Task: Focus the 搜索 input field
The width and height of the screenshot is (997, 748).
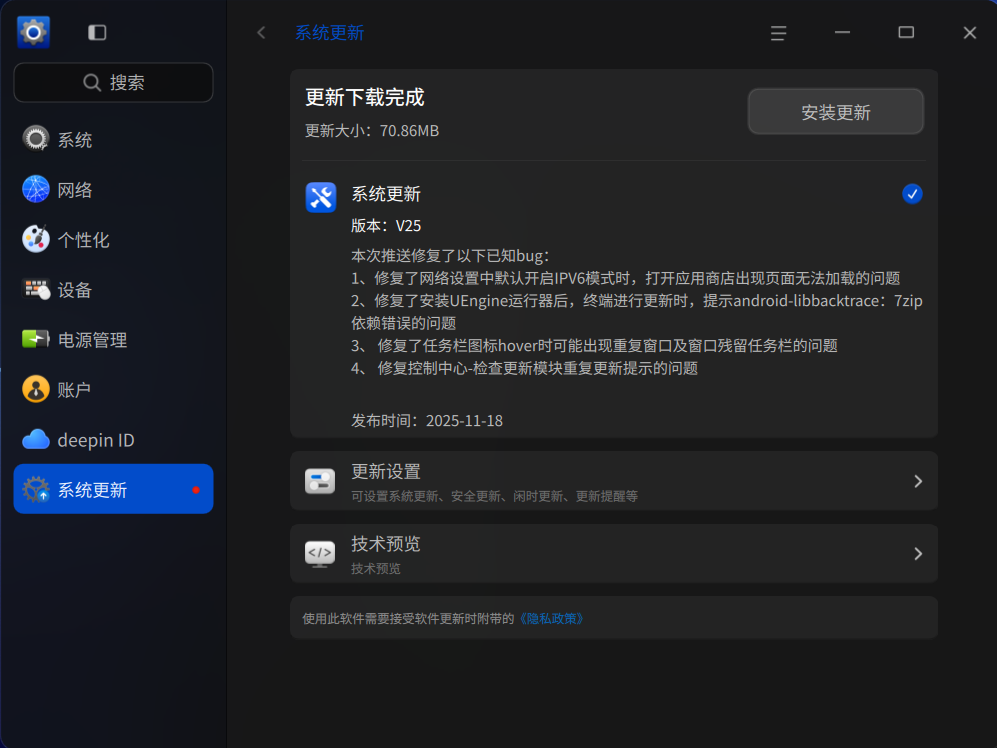Action: coord(113,82)
